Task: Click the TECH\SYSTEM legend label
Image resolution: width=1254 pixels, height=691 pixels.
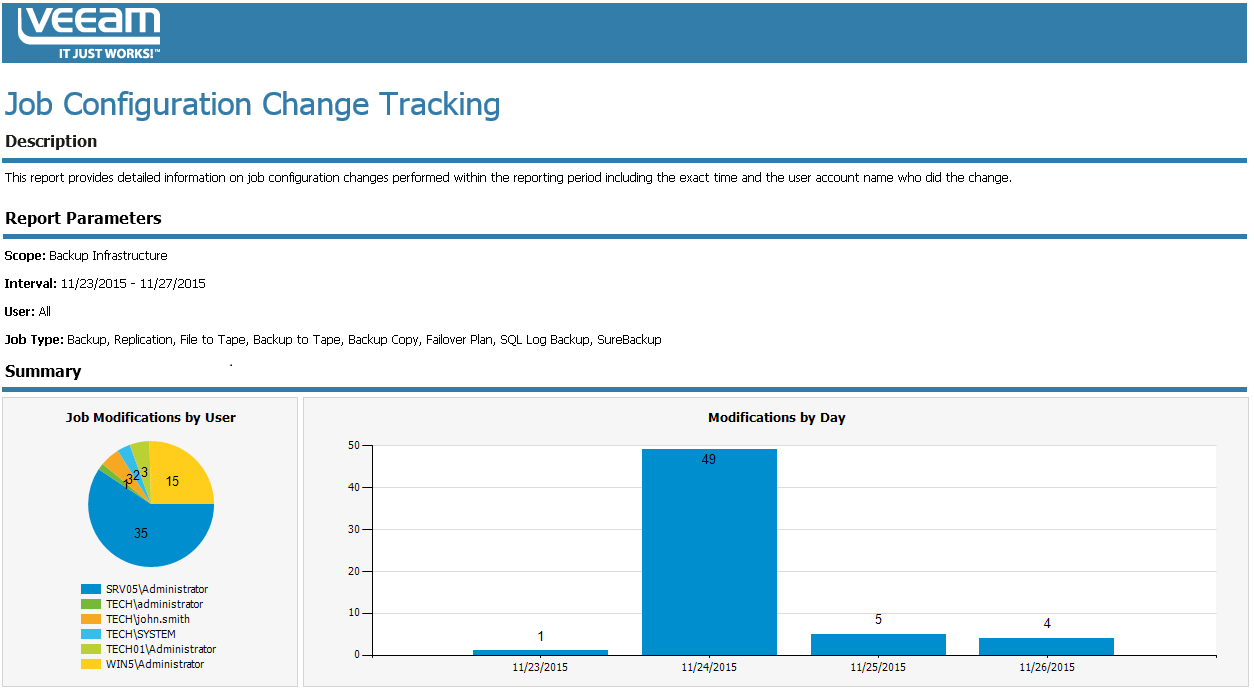Action: coord(141,634)
